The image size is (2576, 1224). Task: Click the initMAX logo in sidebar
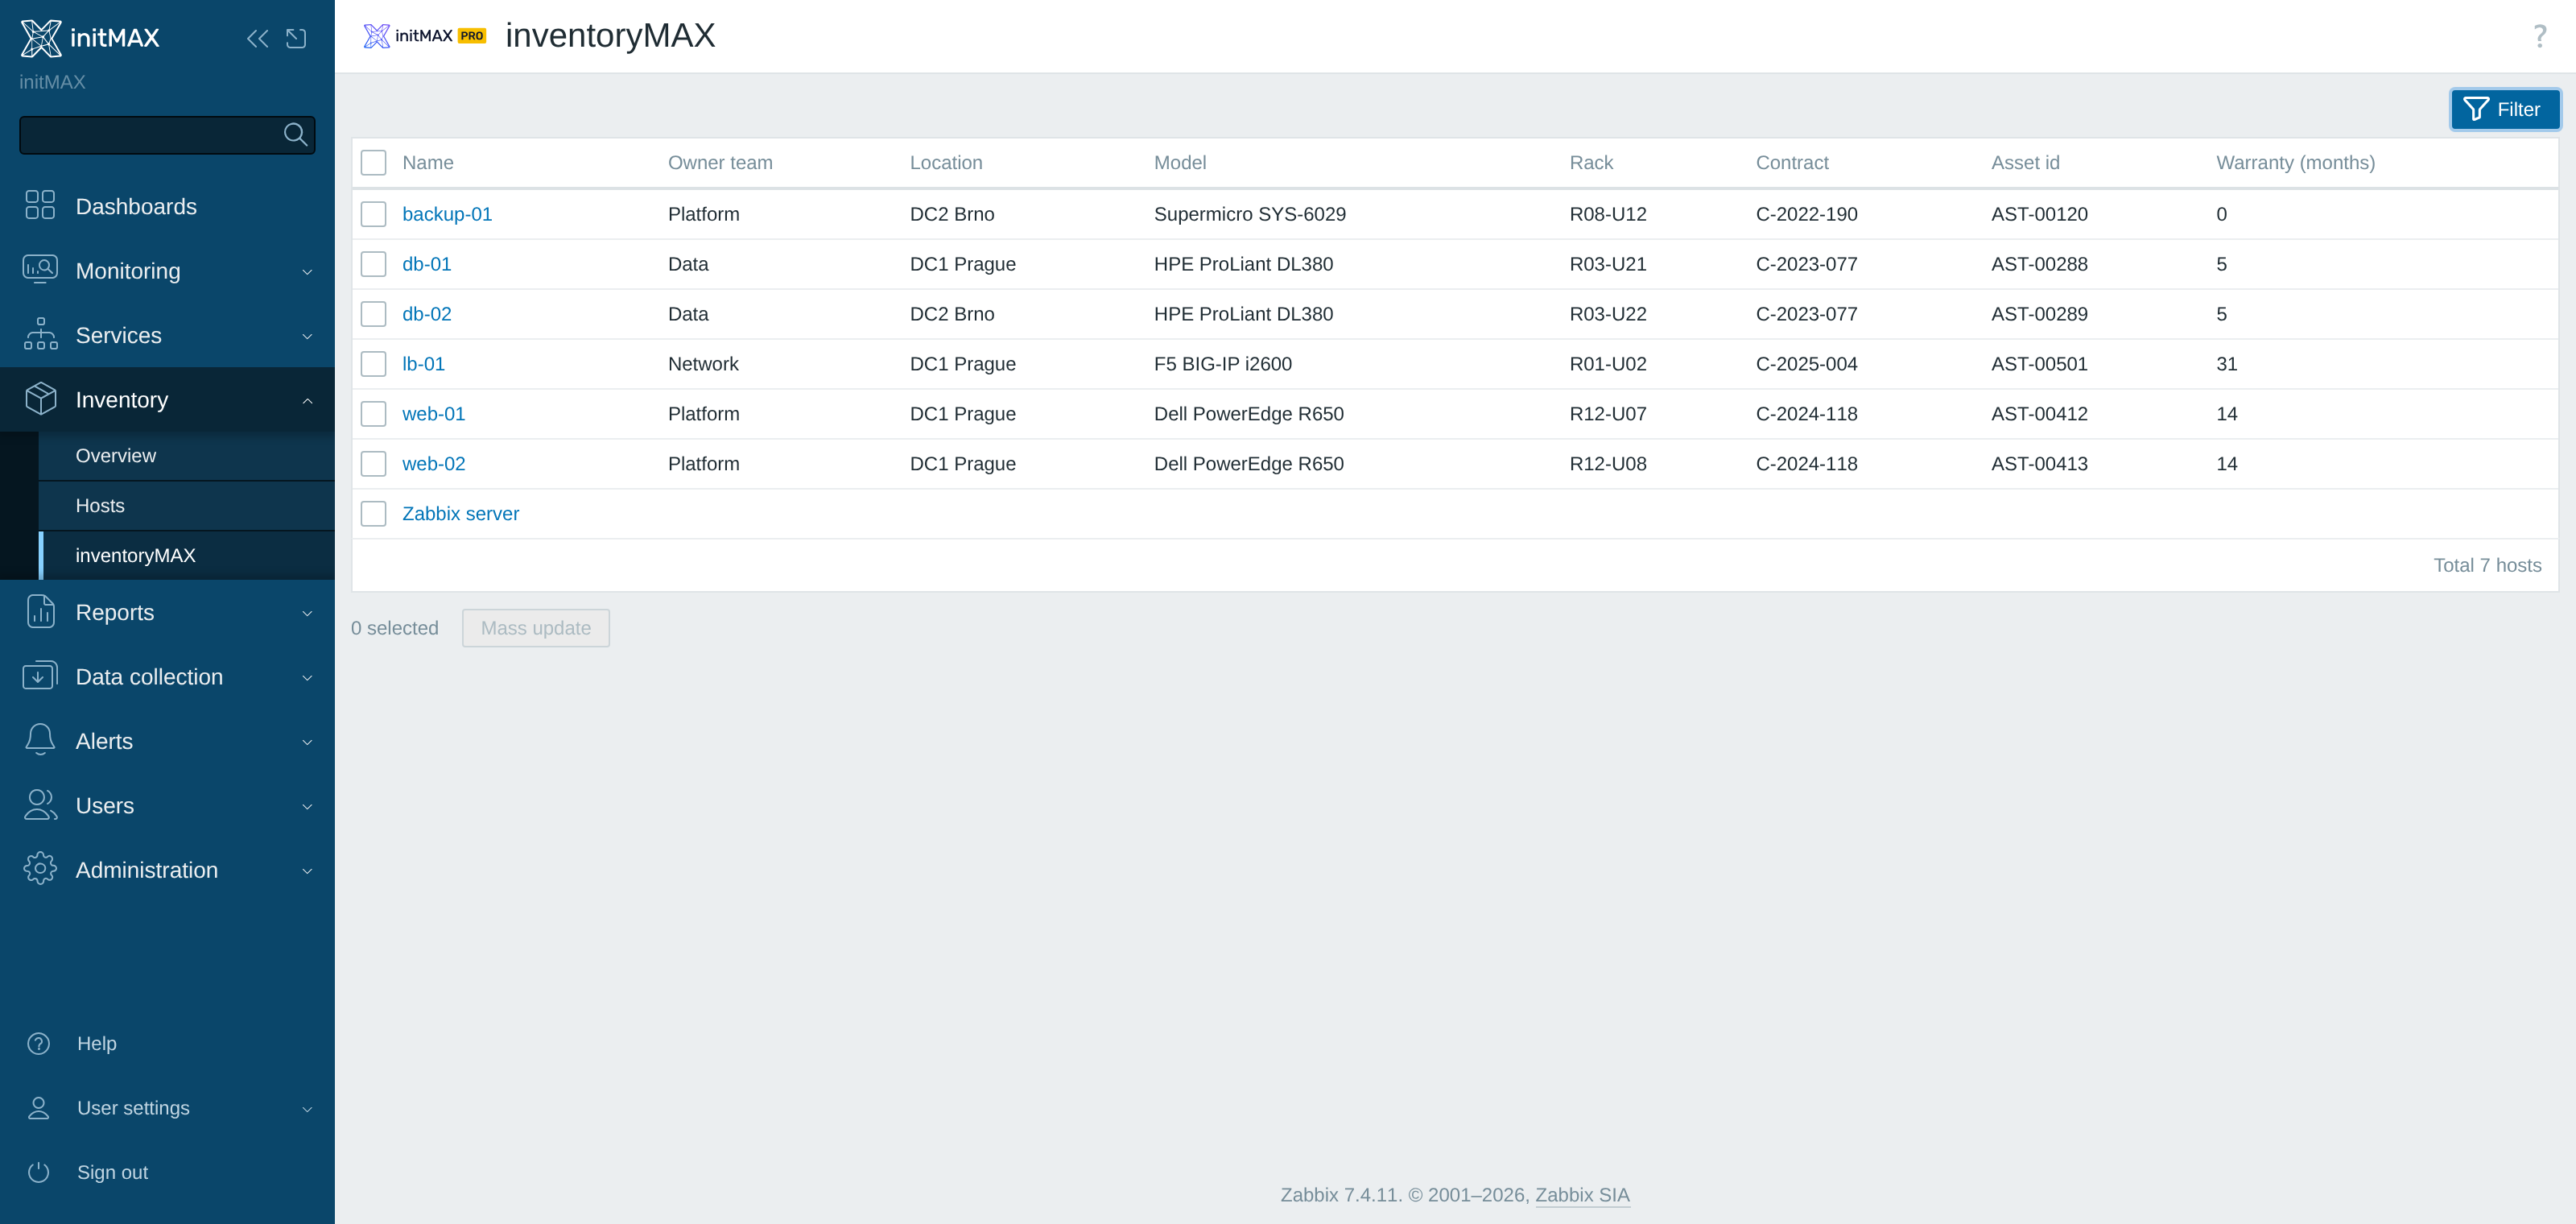pos(90,38)
